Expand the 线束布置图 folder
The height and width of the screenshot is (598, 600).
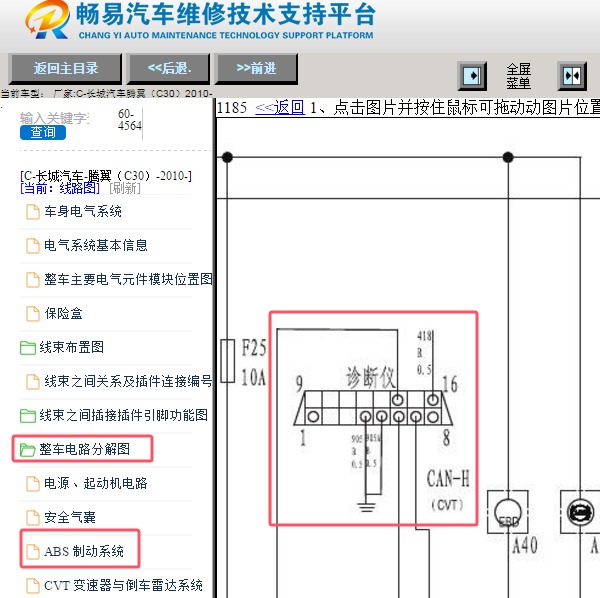(71, 347)
